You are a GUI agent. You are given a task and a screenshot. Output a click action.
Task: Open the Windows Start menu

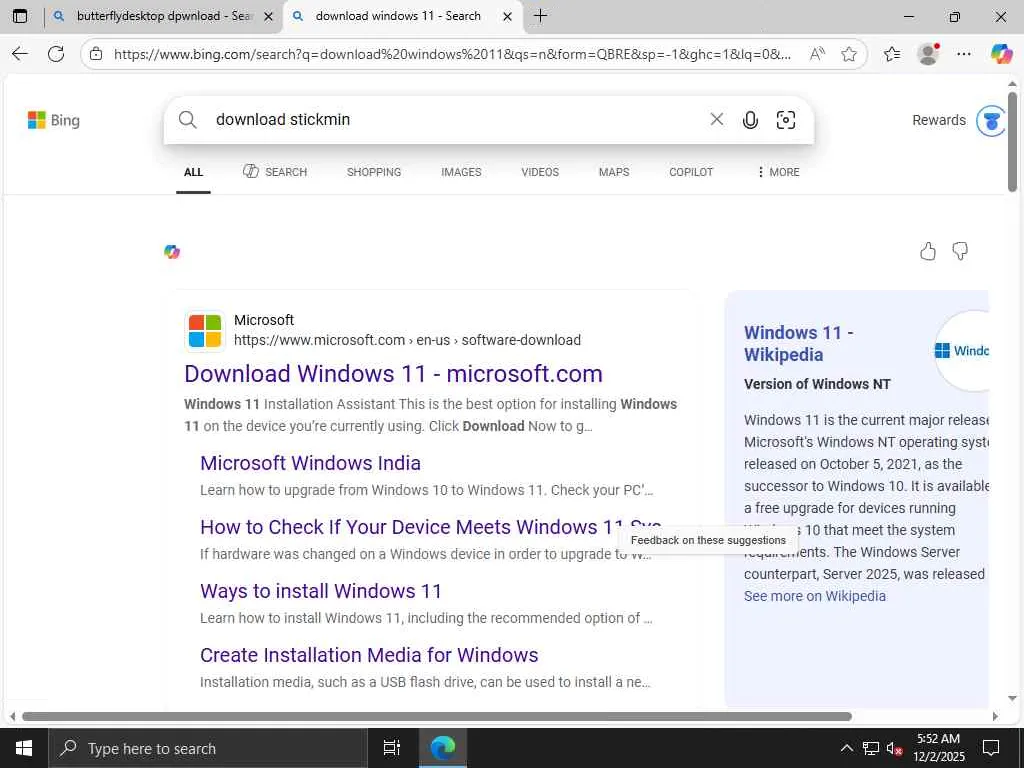(24, 748)
